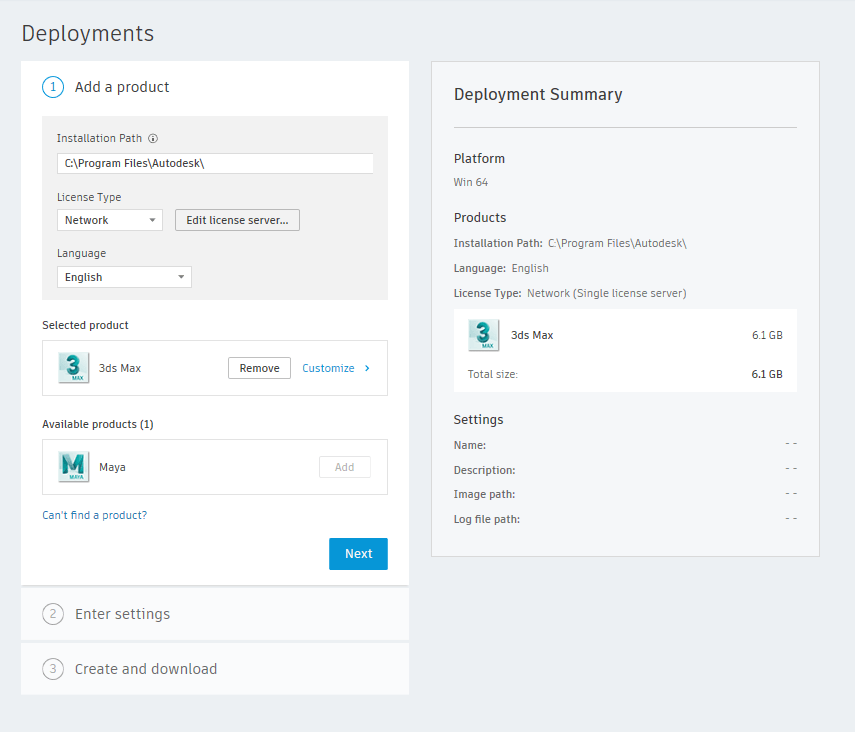The width and height of the screenshot is (855, 732).
Task: Click the 6.1 GB size beside 3ds Max
Action: point(767,335)
